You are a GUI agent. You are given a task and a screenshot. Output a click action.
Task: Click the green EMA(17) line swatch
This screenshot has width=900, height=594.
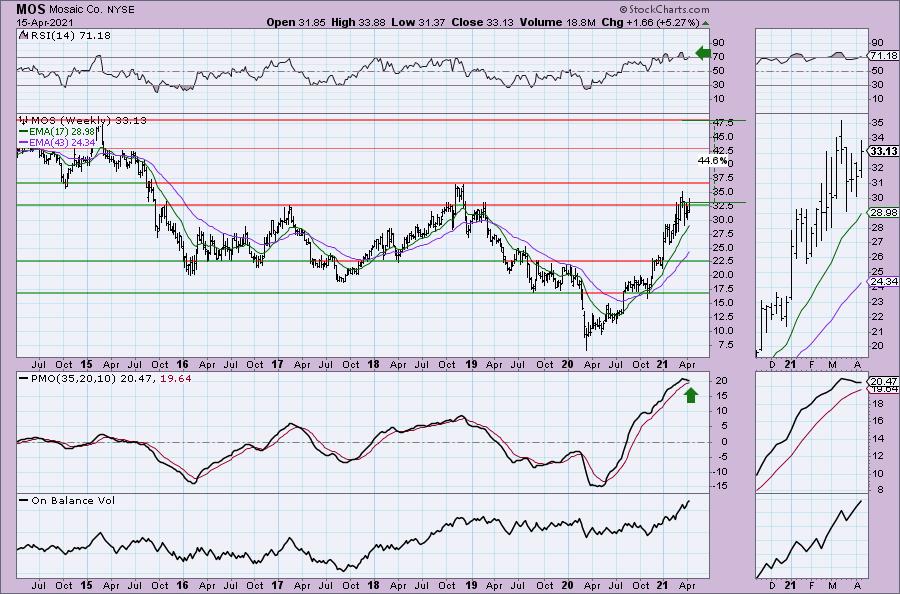point(24,131)
